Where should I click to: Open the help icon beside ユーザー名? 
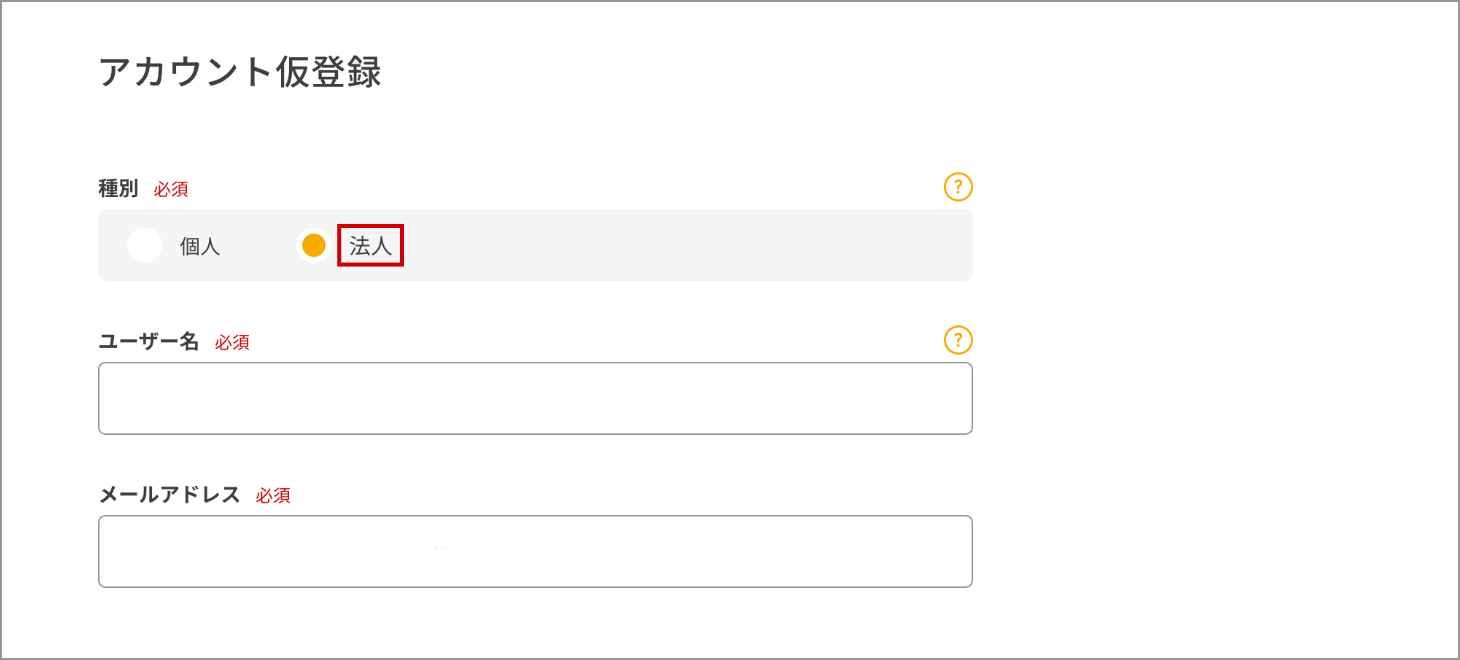coord(958,340)
